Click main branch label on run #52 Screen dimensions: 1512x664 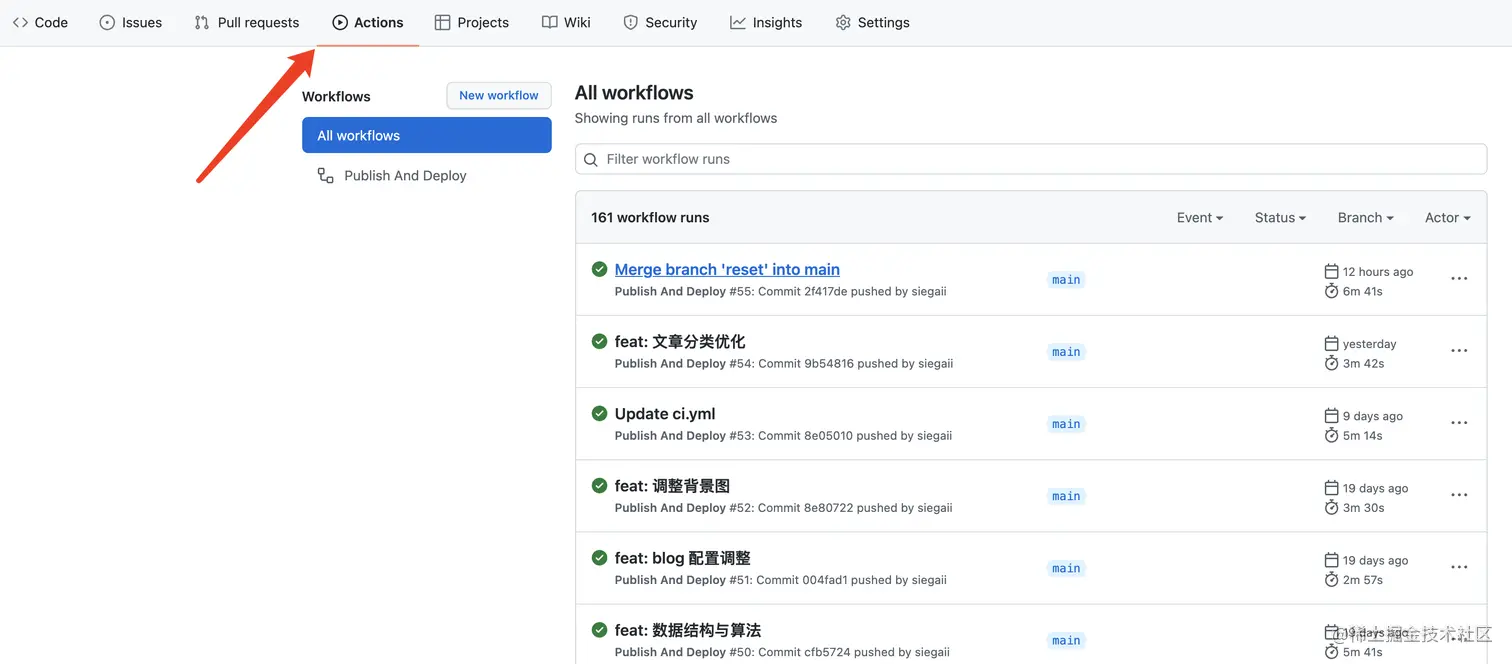coord(1066,495)
